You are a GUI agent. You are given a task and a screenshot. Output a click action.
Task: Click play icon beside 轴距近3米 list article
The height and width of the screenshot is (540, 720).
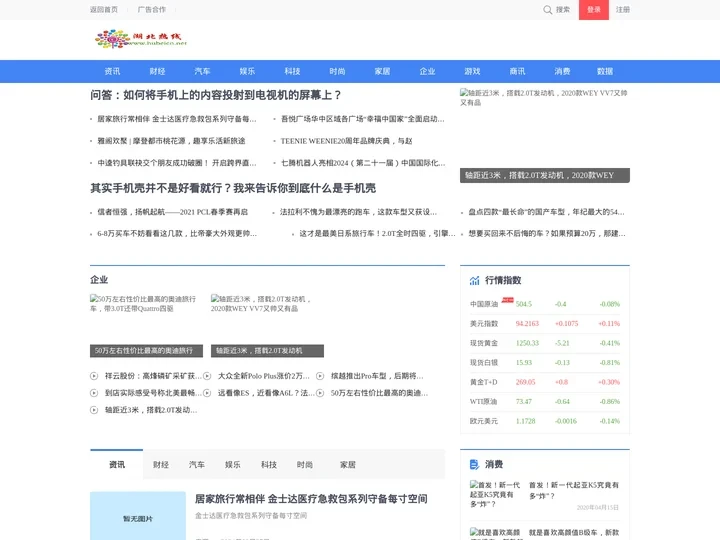94,410
